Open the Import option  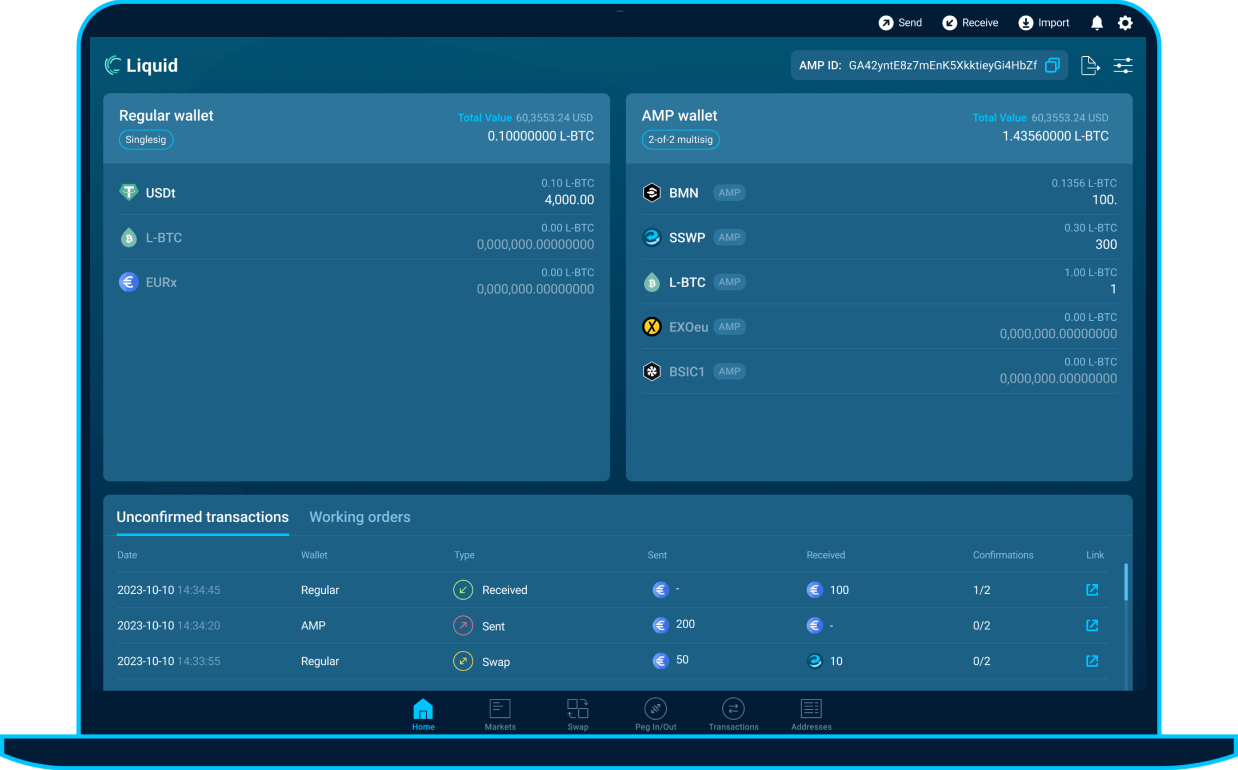(x=1024, y=22)
